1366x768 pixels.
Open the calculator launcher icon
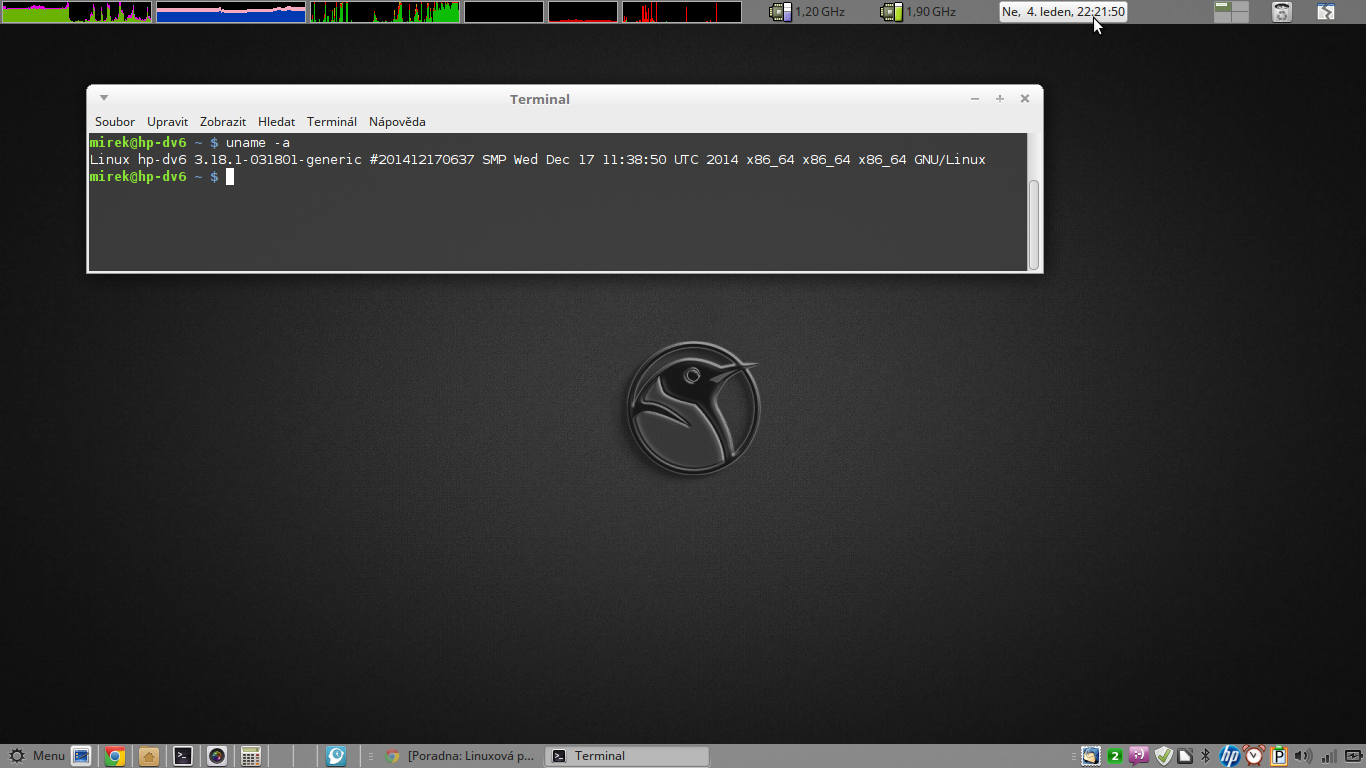coord(251,756)
